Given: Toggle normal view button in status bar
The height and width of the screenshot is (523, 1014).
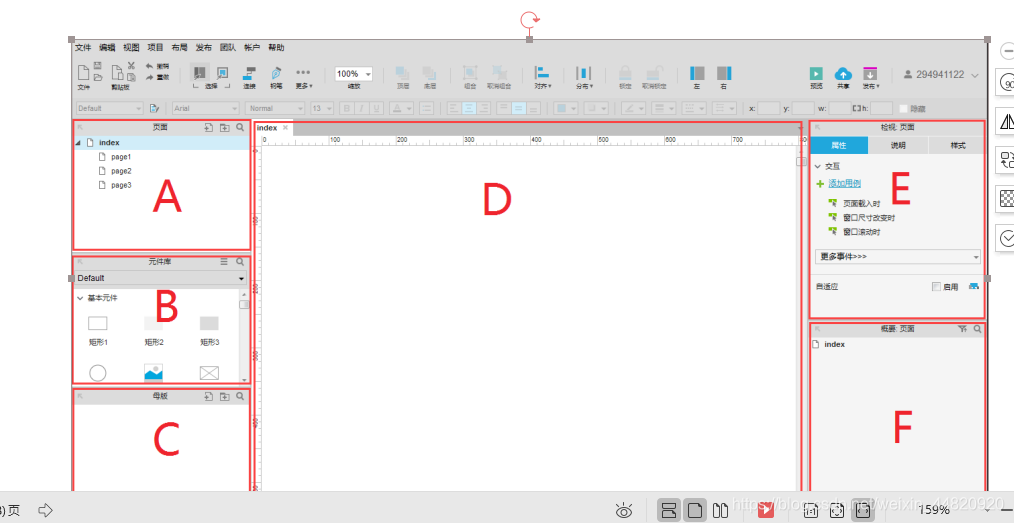Looking at the screenshot, I should coord(669,509).
